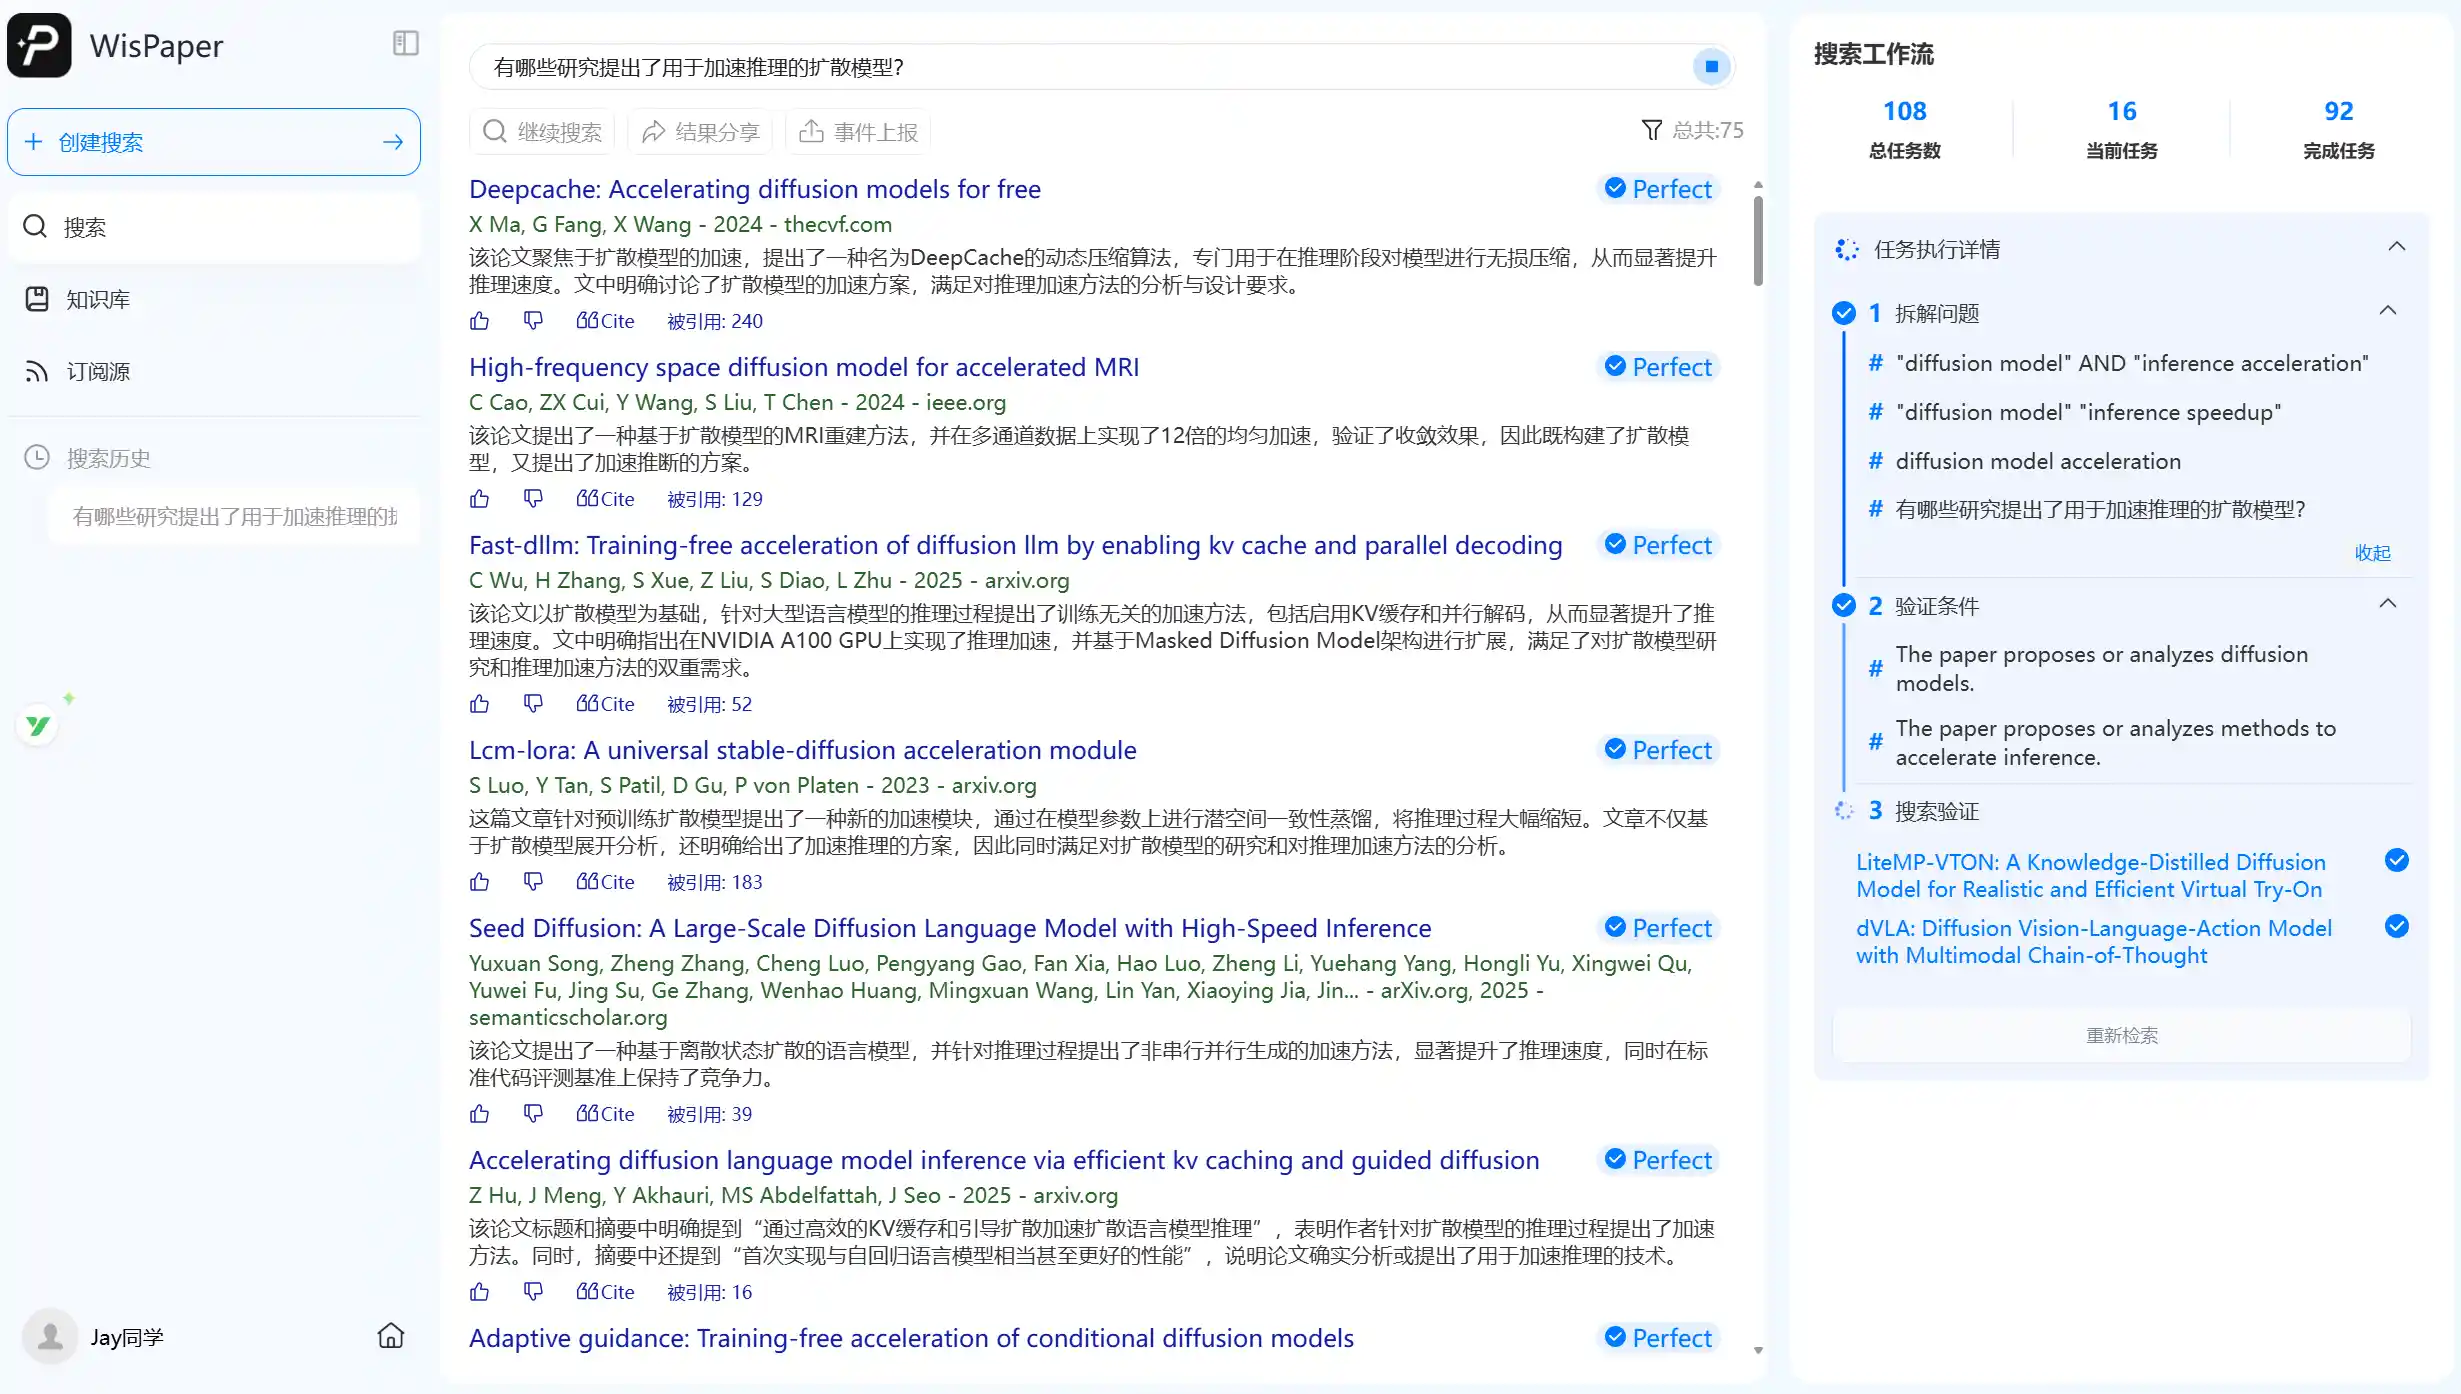Click the green floating assistant icon

(x=39, y=725)
